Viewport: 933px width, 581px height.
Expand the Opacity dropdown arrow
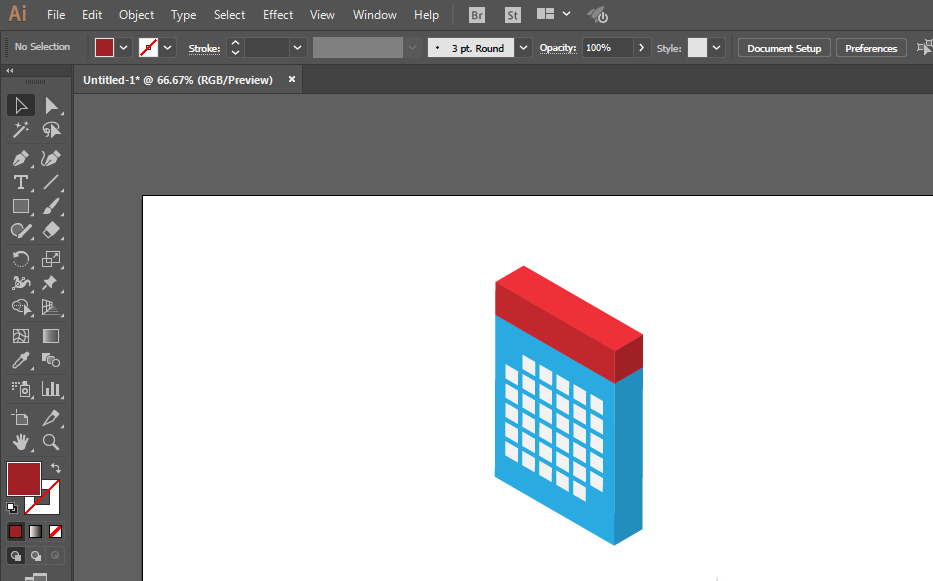point(642,48)
